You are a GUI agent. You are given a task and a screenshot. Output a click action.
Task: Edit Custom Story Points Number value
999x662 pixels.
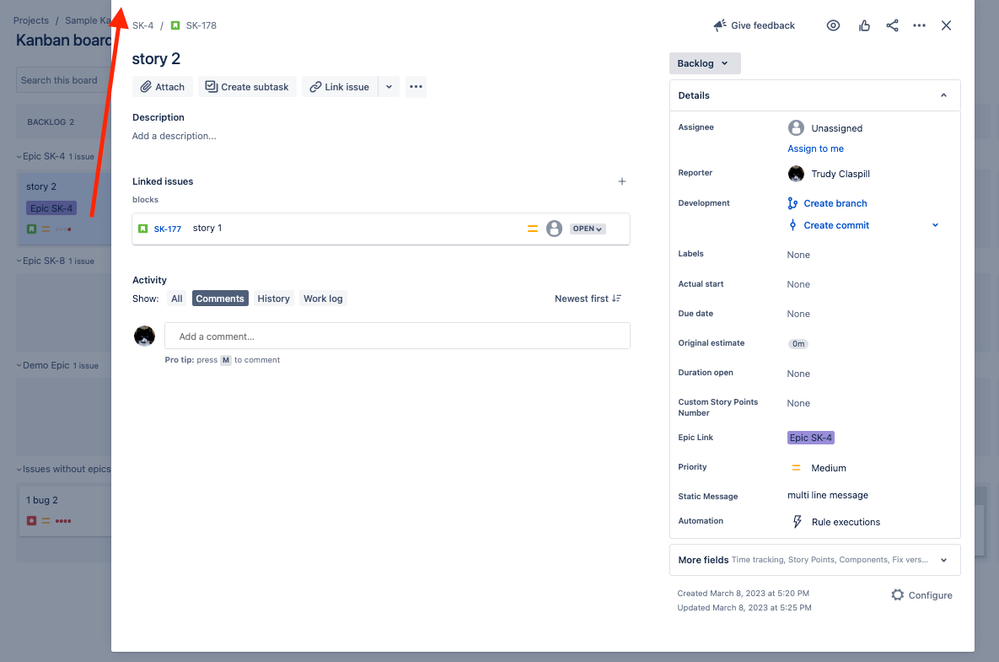click(798, 403)
